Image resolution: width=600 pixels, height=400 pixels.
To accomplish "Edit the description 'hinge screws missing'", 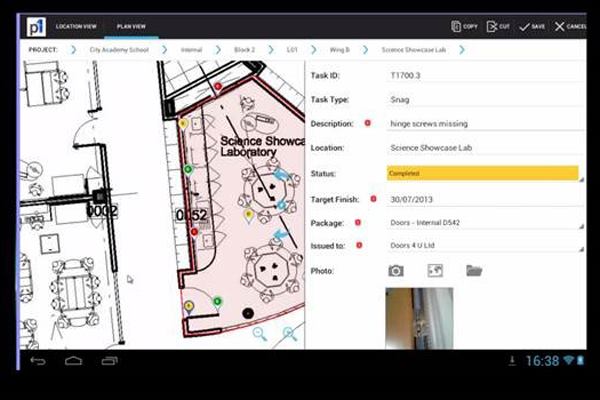I will click(x=485, y=124).
